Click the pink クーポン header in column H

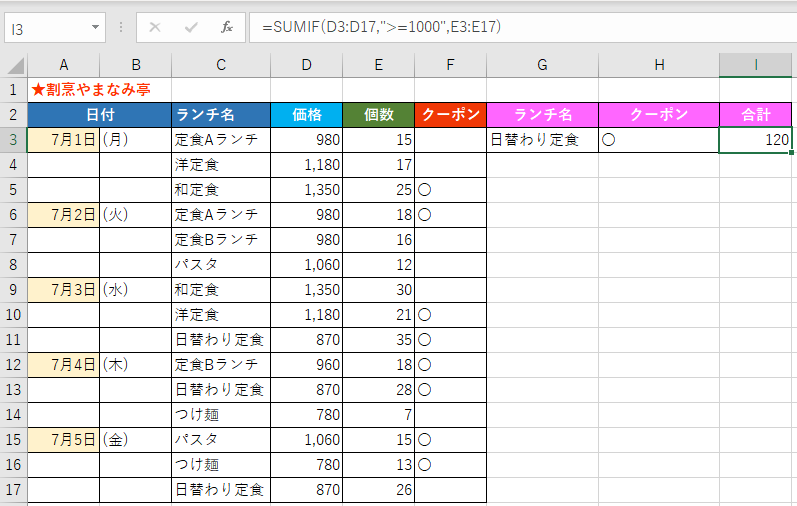pos(659,115)
